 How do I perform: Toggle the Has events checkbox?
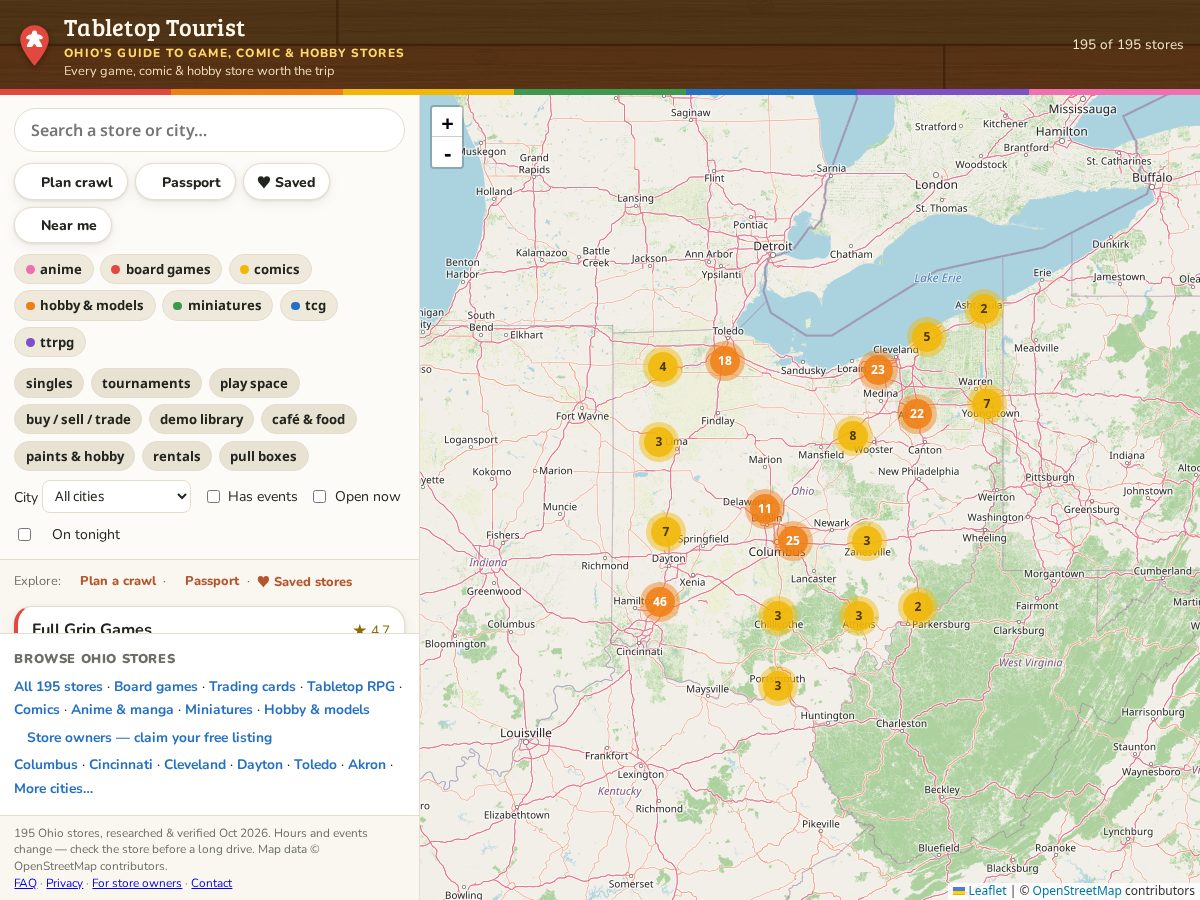(x=213, y=497)
